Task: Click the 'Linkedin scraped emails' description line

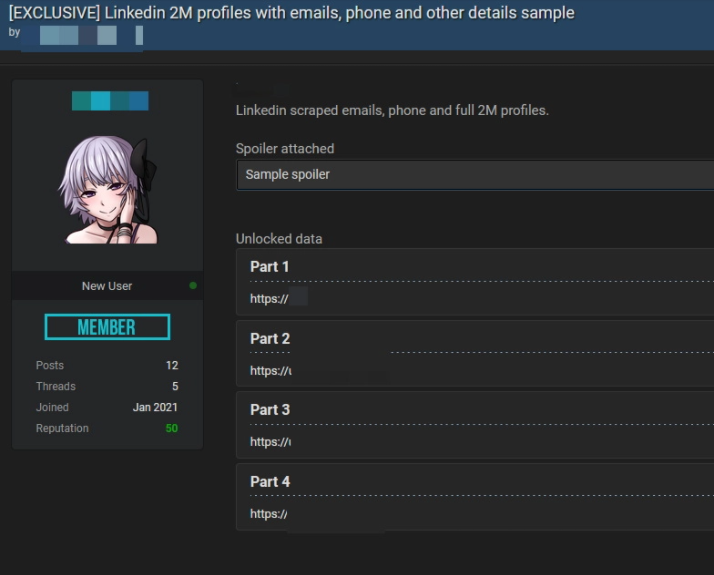Action: pos(393,111)
